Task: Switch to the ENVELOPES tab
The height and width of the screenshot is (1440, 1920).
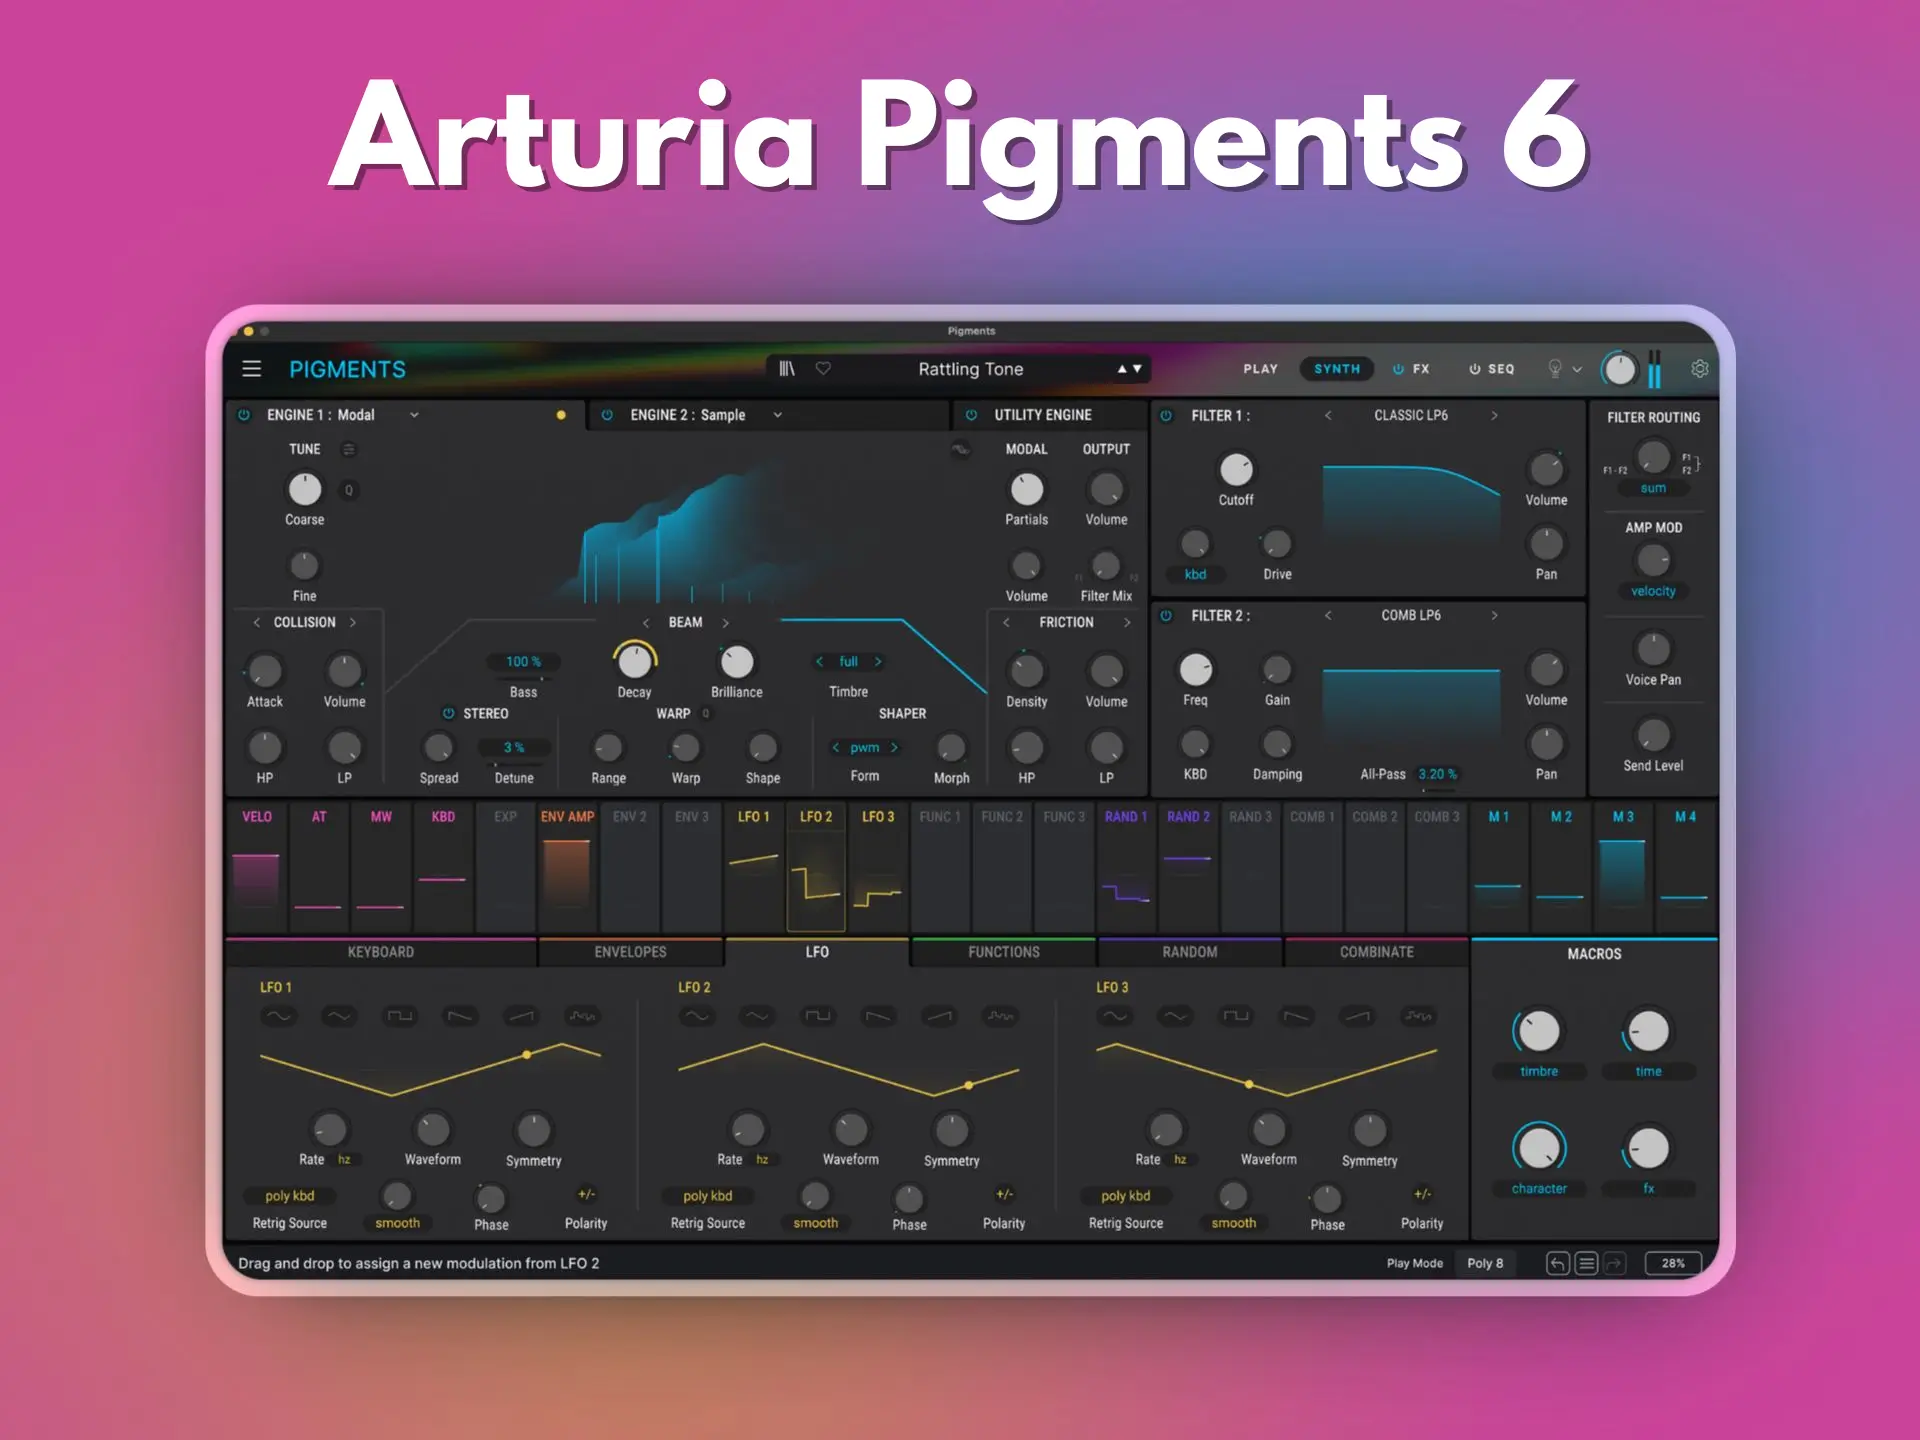Action: coord(630,952)
